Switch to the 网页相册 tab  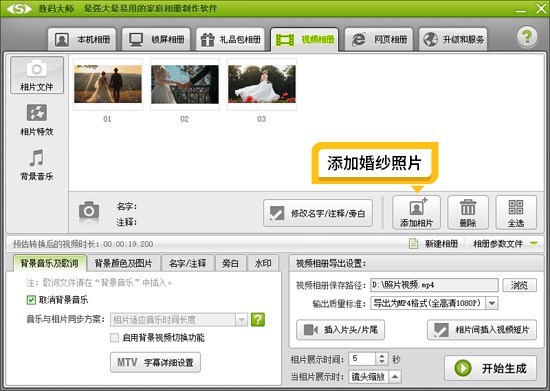[379, 39]
